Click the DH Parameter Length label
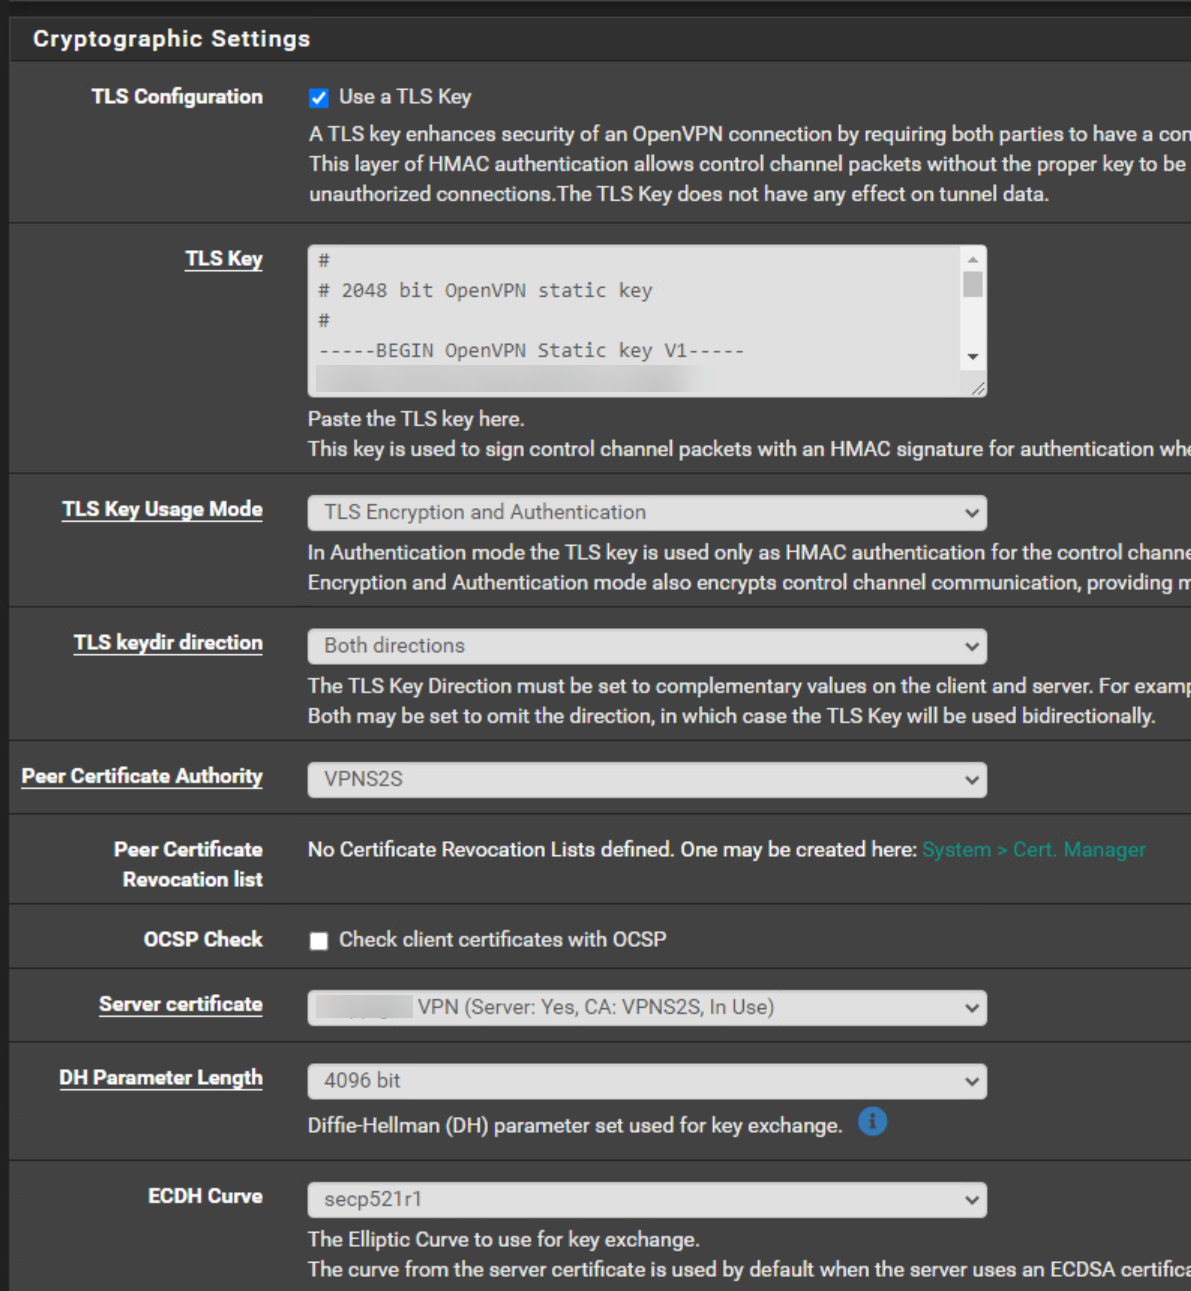 click(x=161, y=1078)
